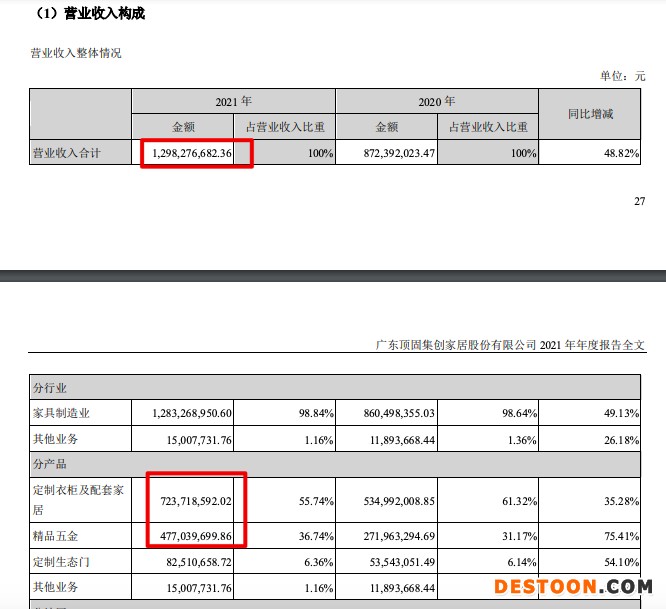Click the ratio 55.74%
This screenshot has width=666, height=609.
316,501
